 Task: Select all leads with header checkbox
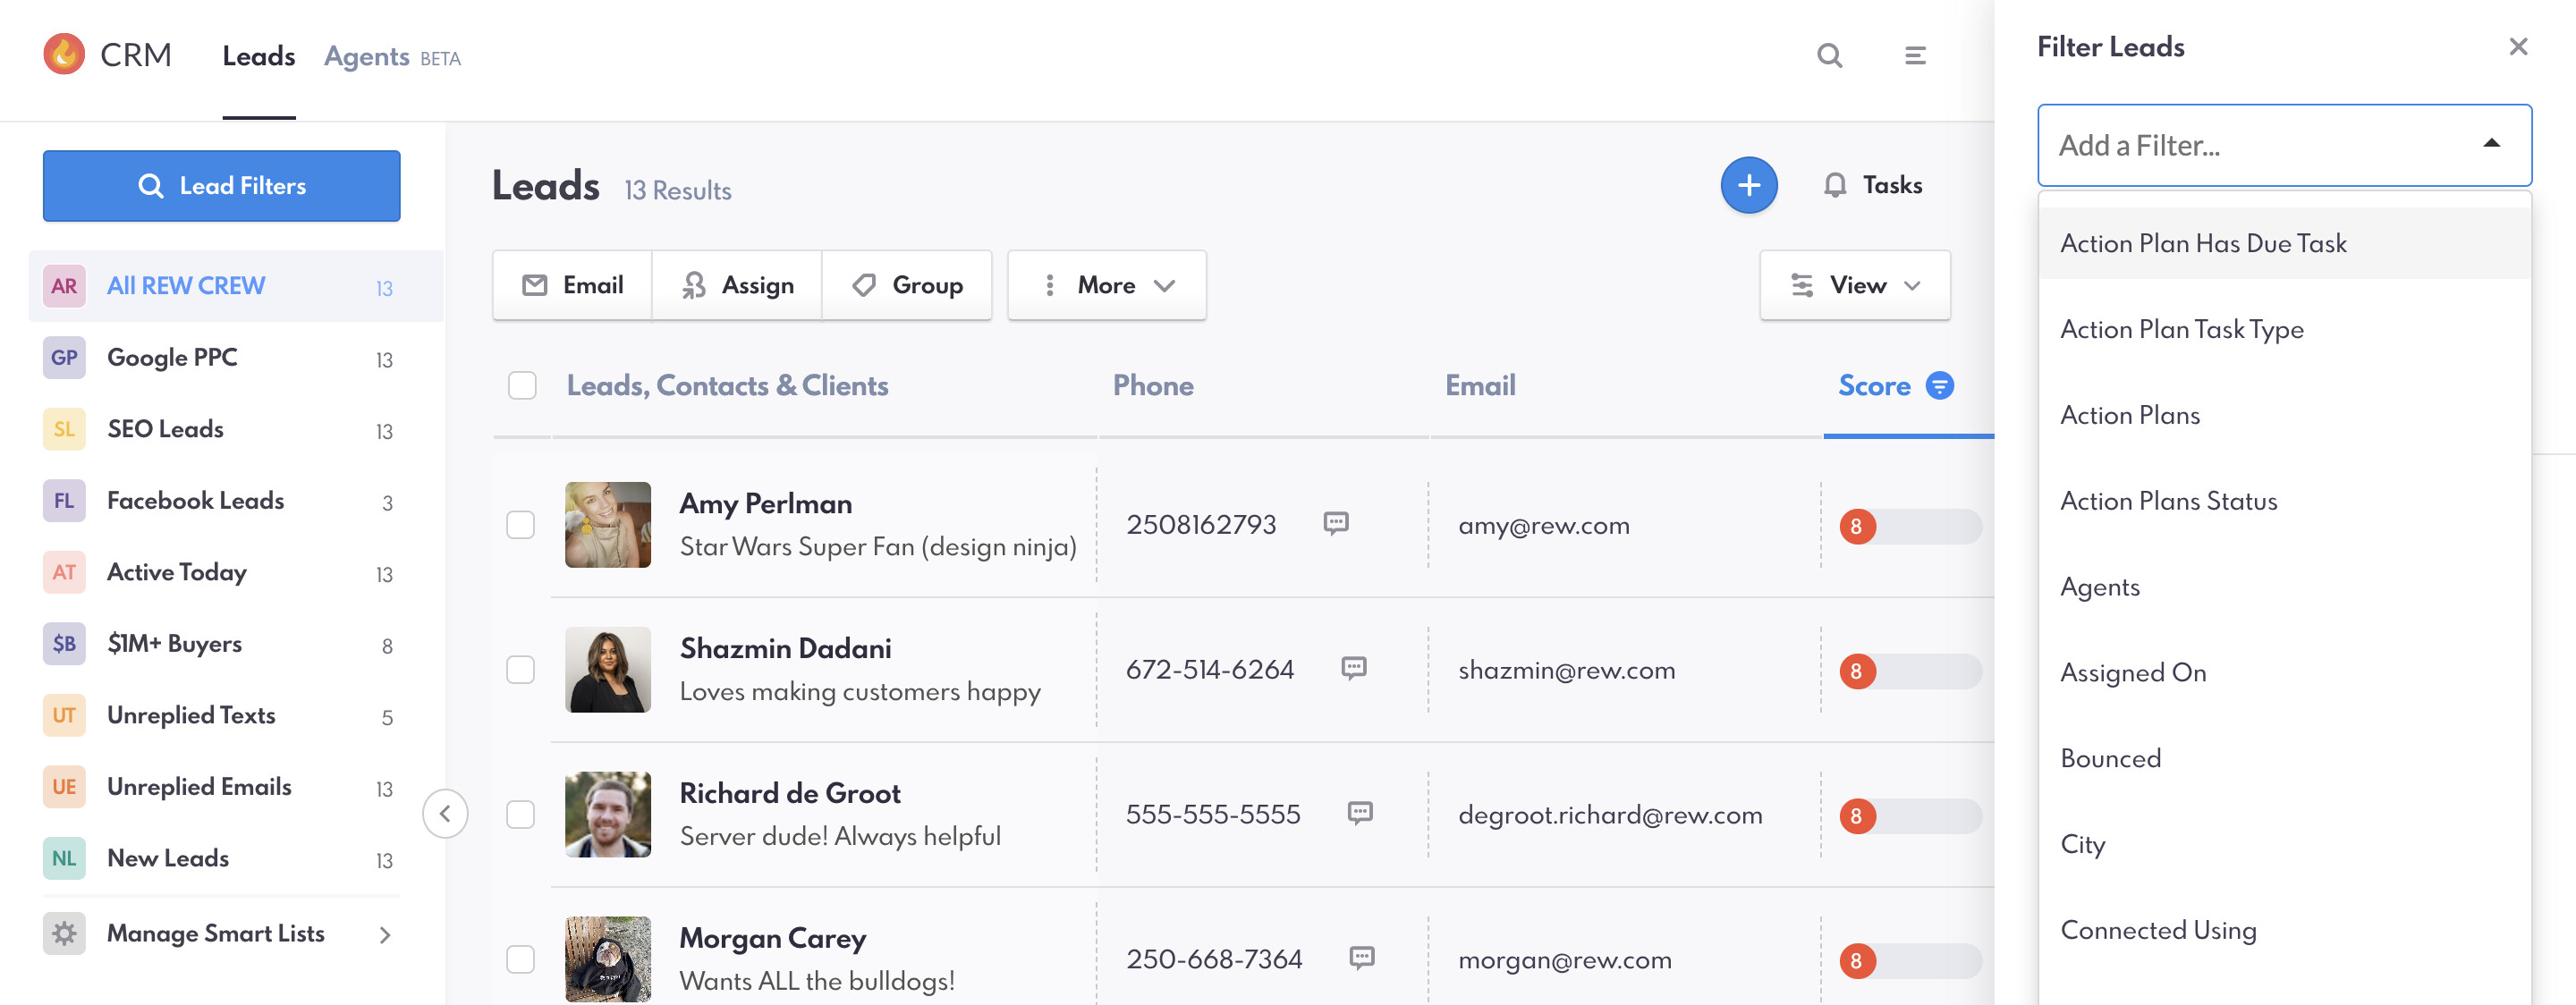point(522,385)
